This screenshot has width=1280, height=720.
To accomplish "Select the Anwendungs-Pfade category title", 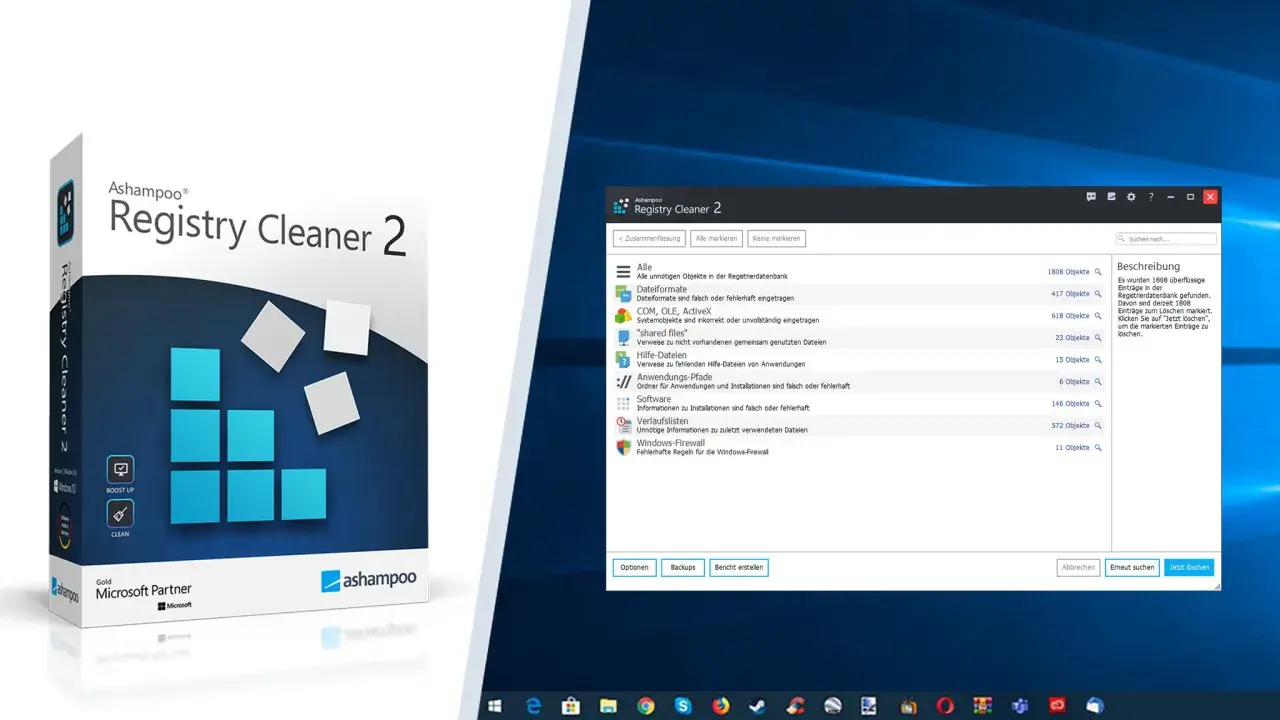I will pos(674,377).
